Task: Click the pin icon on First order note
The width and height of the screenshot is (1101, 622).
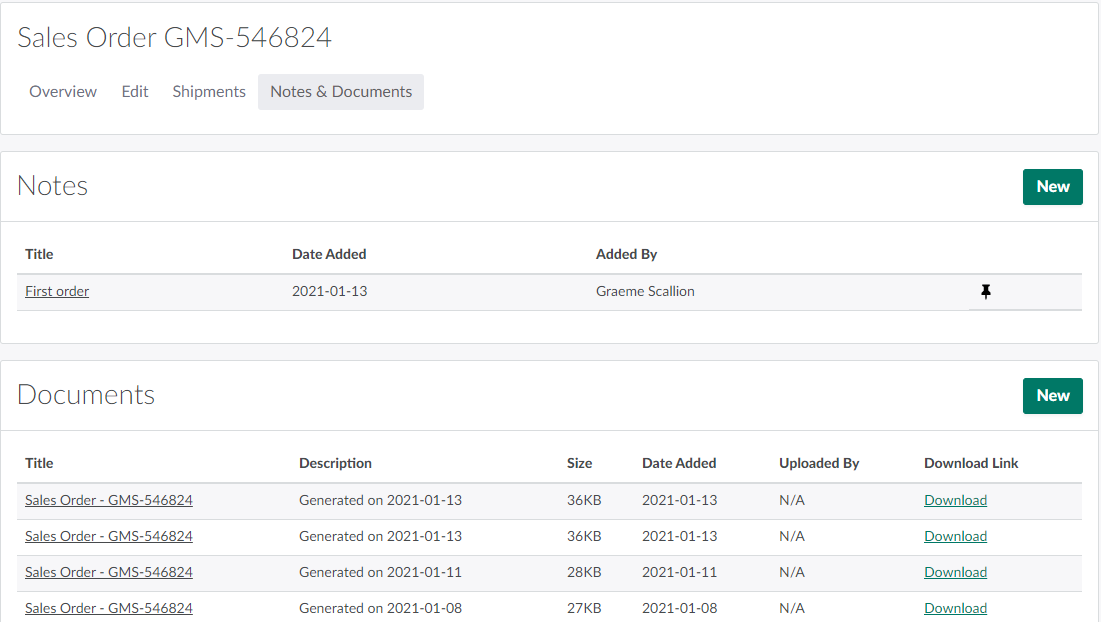Action: tap(986, 292)
